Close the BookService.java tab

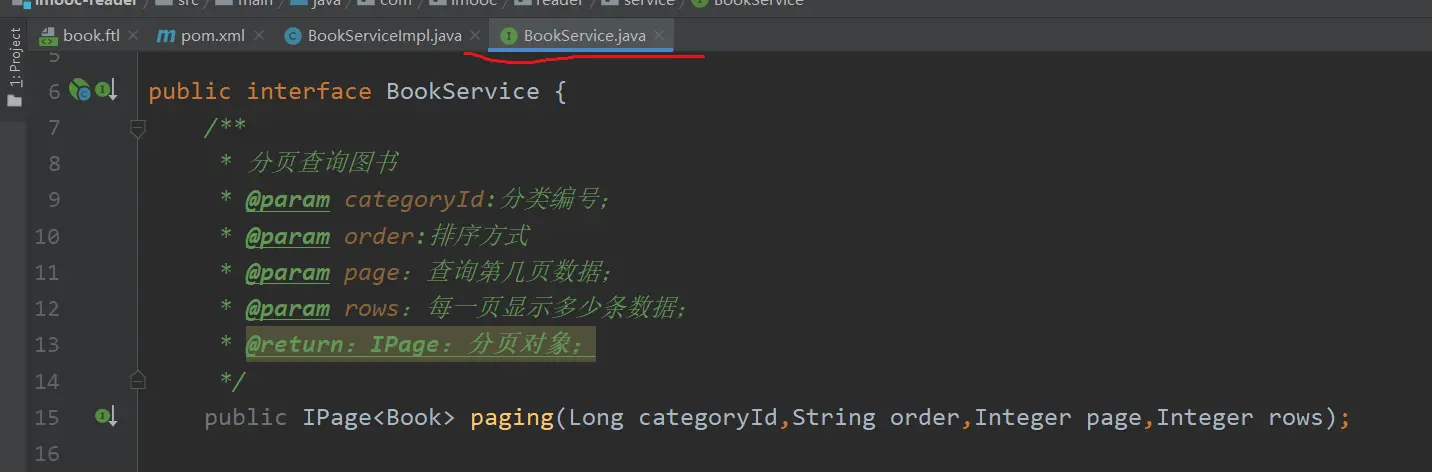click(x=659, y=35)
